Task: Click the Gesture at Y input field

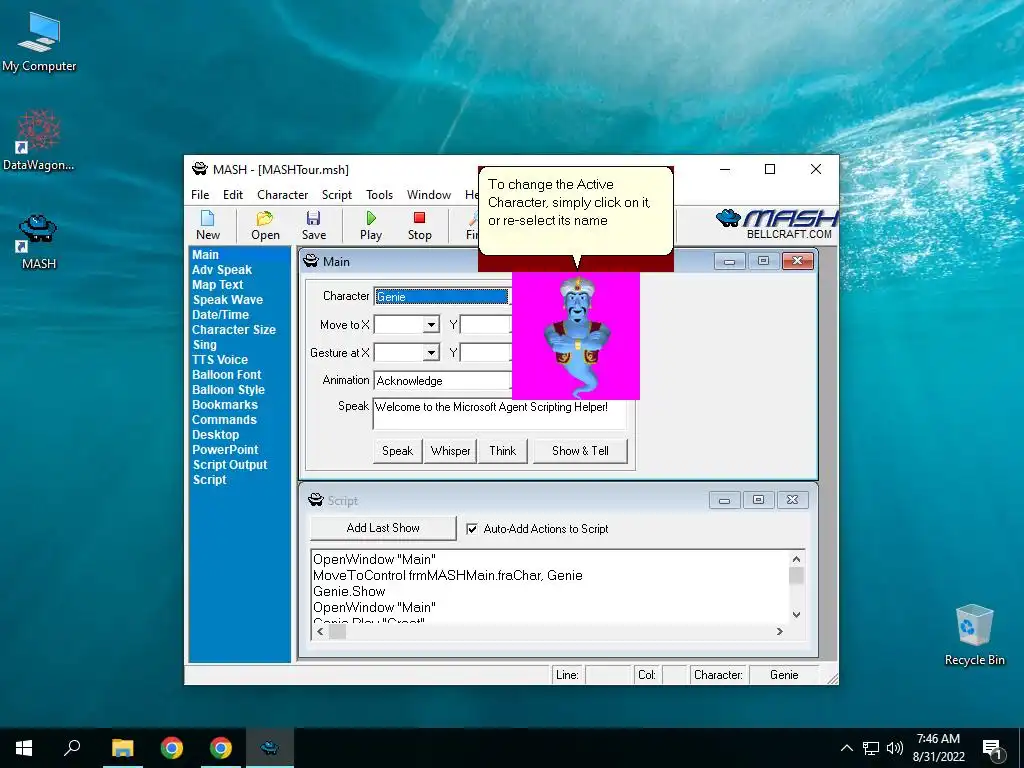Action: 486,353
